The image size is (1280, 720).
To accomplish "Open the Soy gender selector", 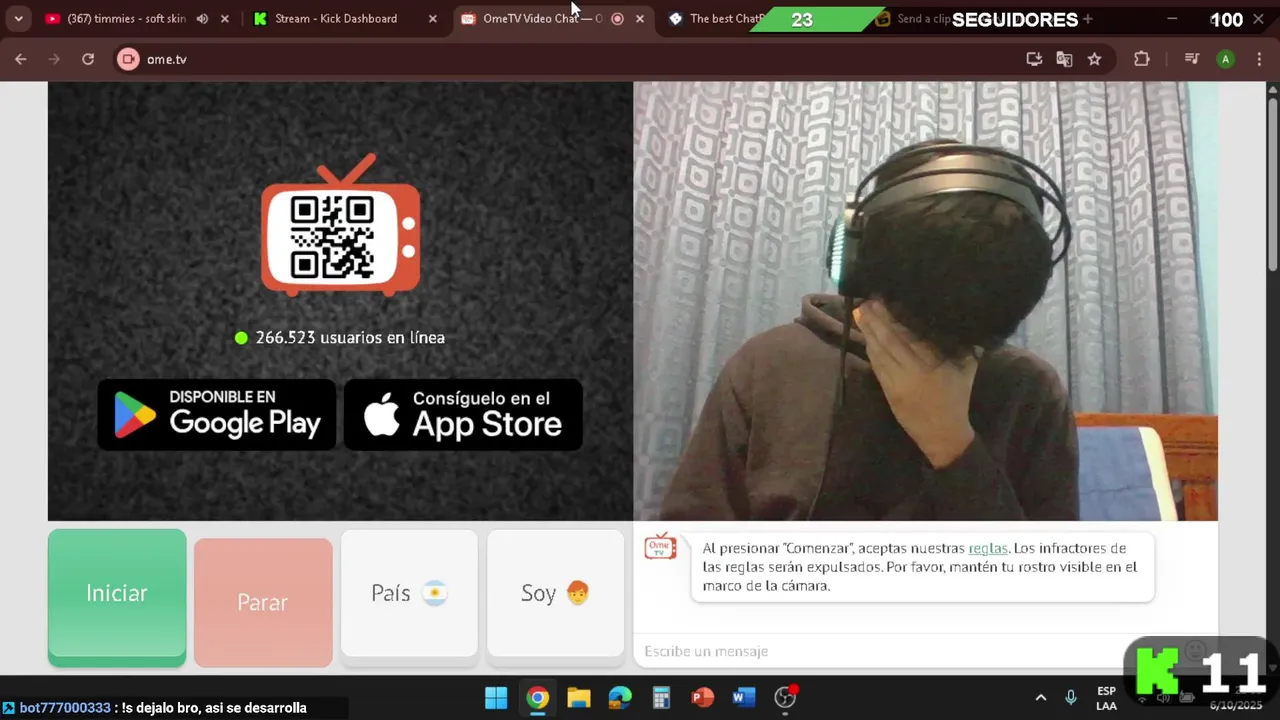I will tap(555, 594).
